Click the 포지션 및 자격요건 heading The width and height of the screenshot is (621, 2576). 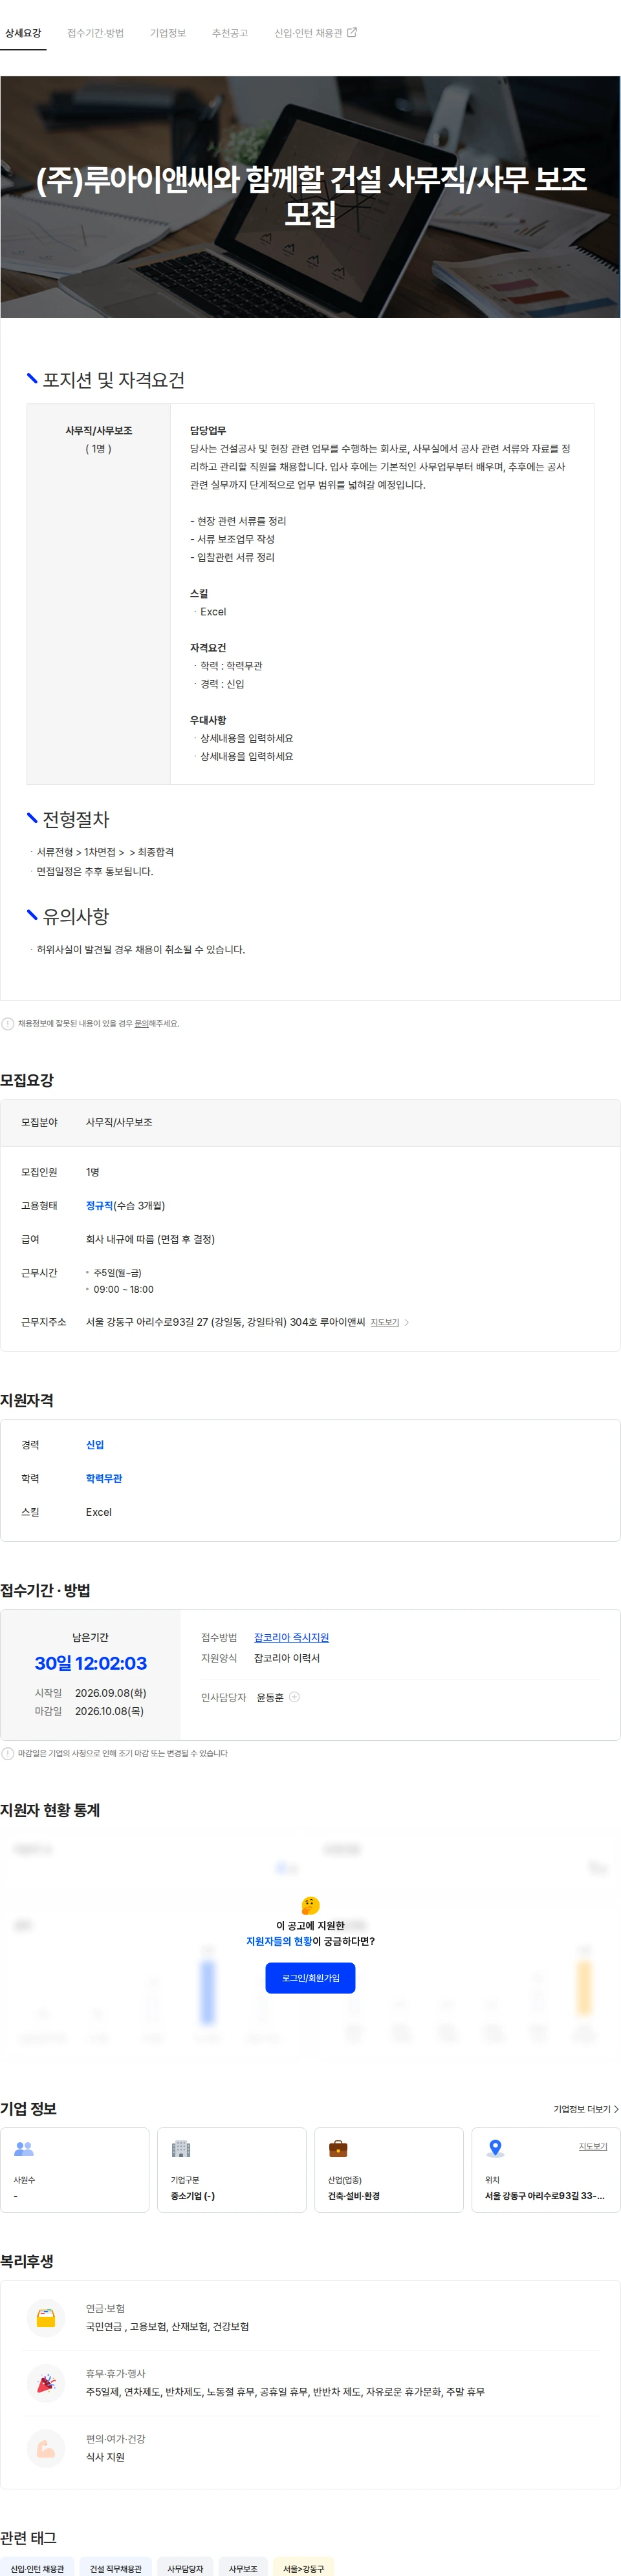113,380
